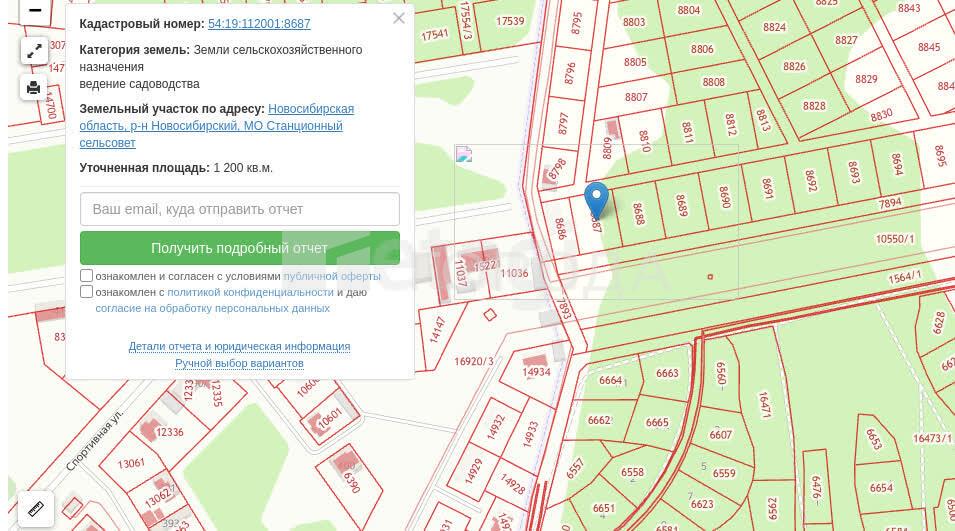Select parcel 8693 on the map
955x531 pixels.
click(854, 172)
